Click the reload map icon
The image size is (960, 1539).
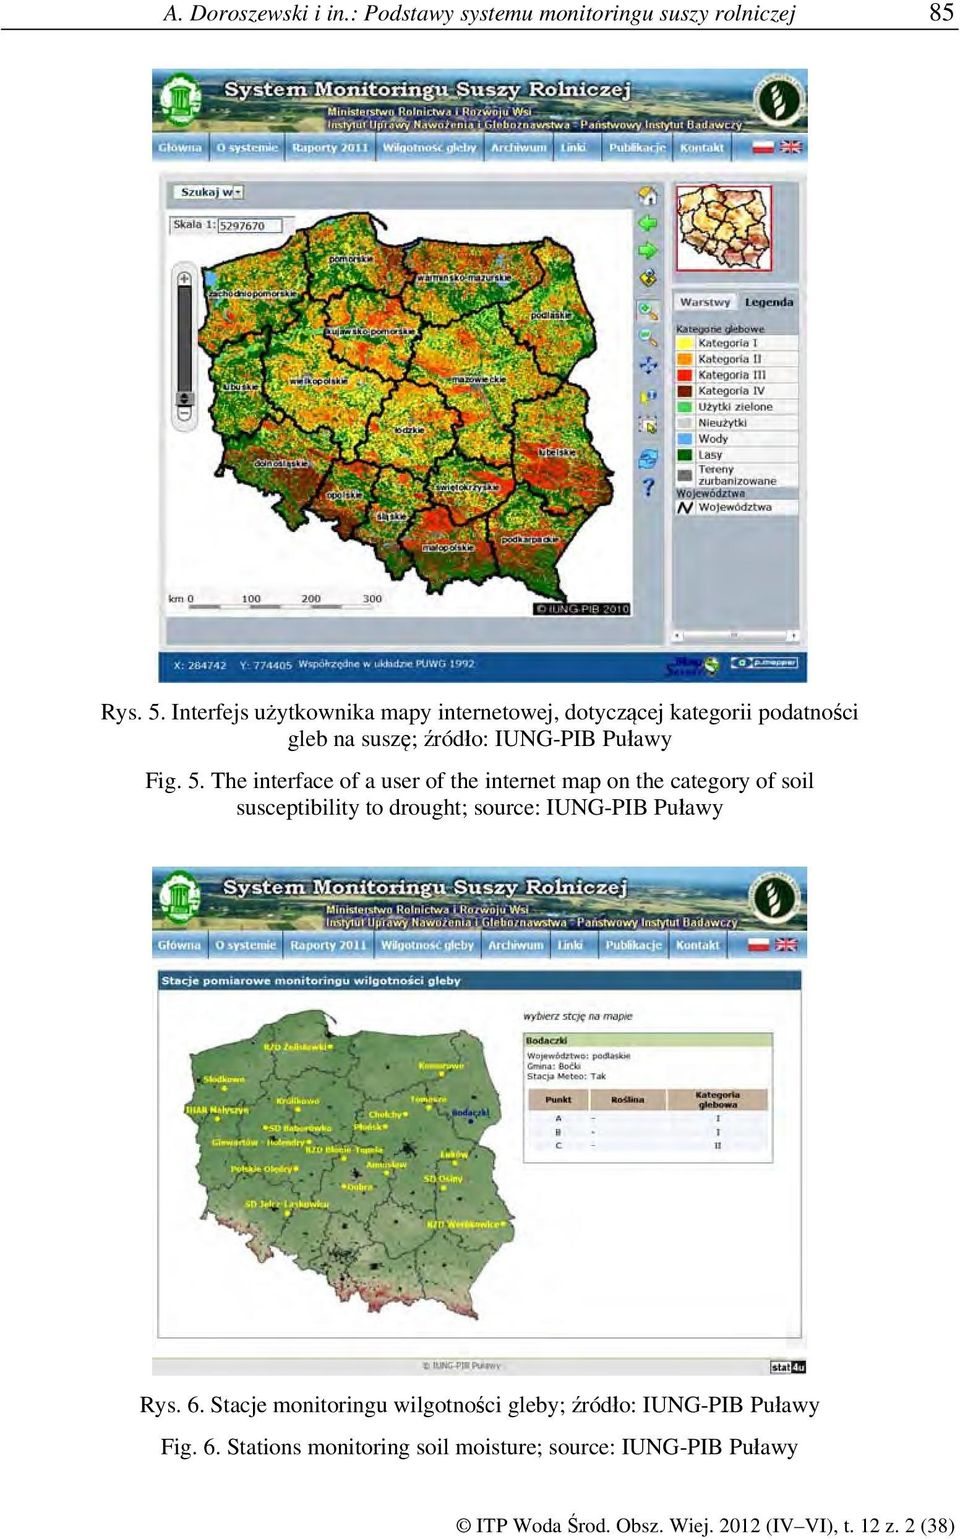click(648, 459)
